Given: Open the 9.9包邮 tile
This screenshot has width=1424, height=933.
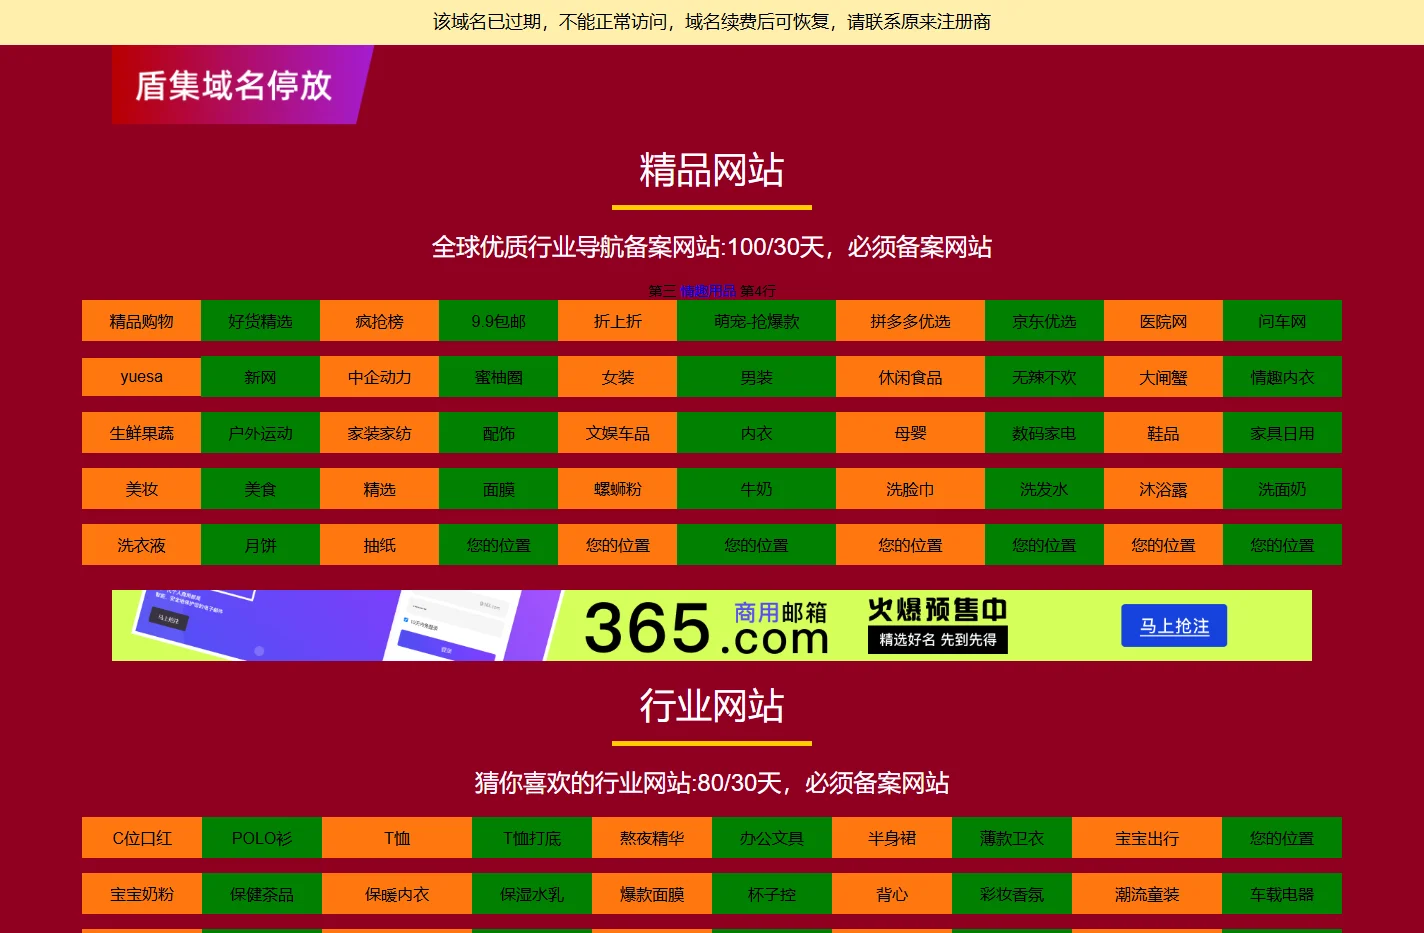Looking at the screenshot, I should pyautogui.click(x=498, y=321).
